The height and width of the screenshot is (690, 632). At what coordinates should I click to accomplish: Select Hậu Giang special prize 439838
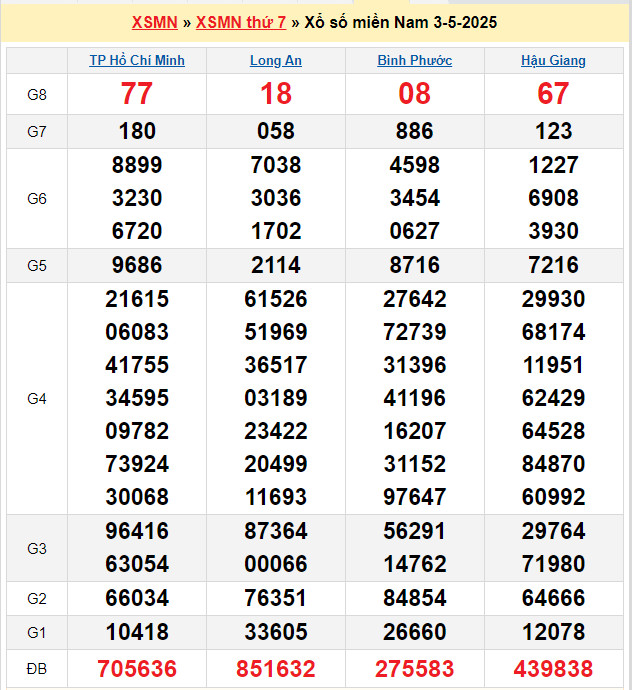(553, 668)
